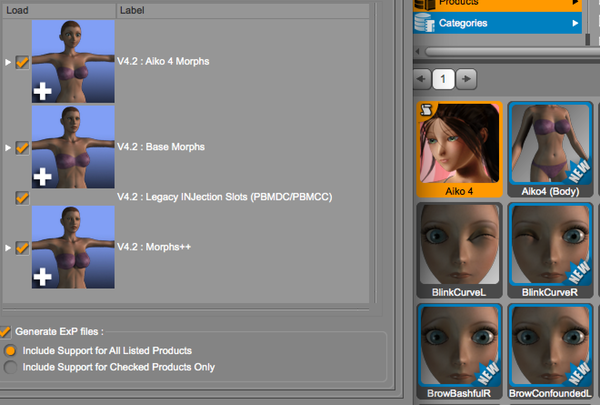Uncheck the Legacy INJection Slots checkbox
This screenshot has width=600, height=405.
tap(22, 198)
